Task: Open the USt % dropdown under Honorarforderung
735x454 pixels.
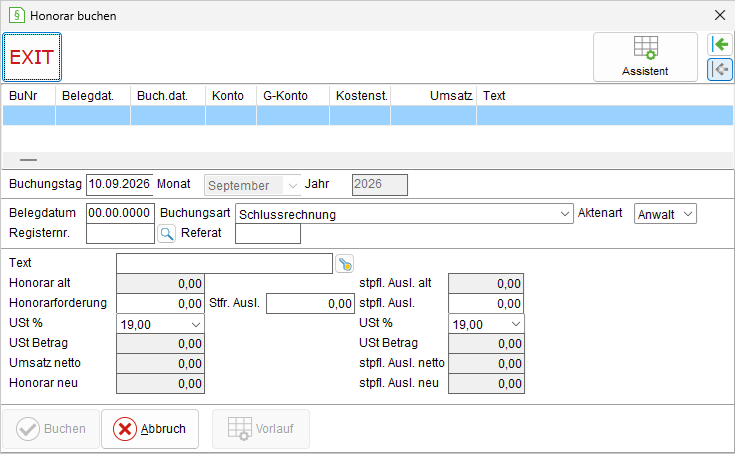Action: click(x=160, y=324)
